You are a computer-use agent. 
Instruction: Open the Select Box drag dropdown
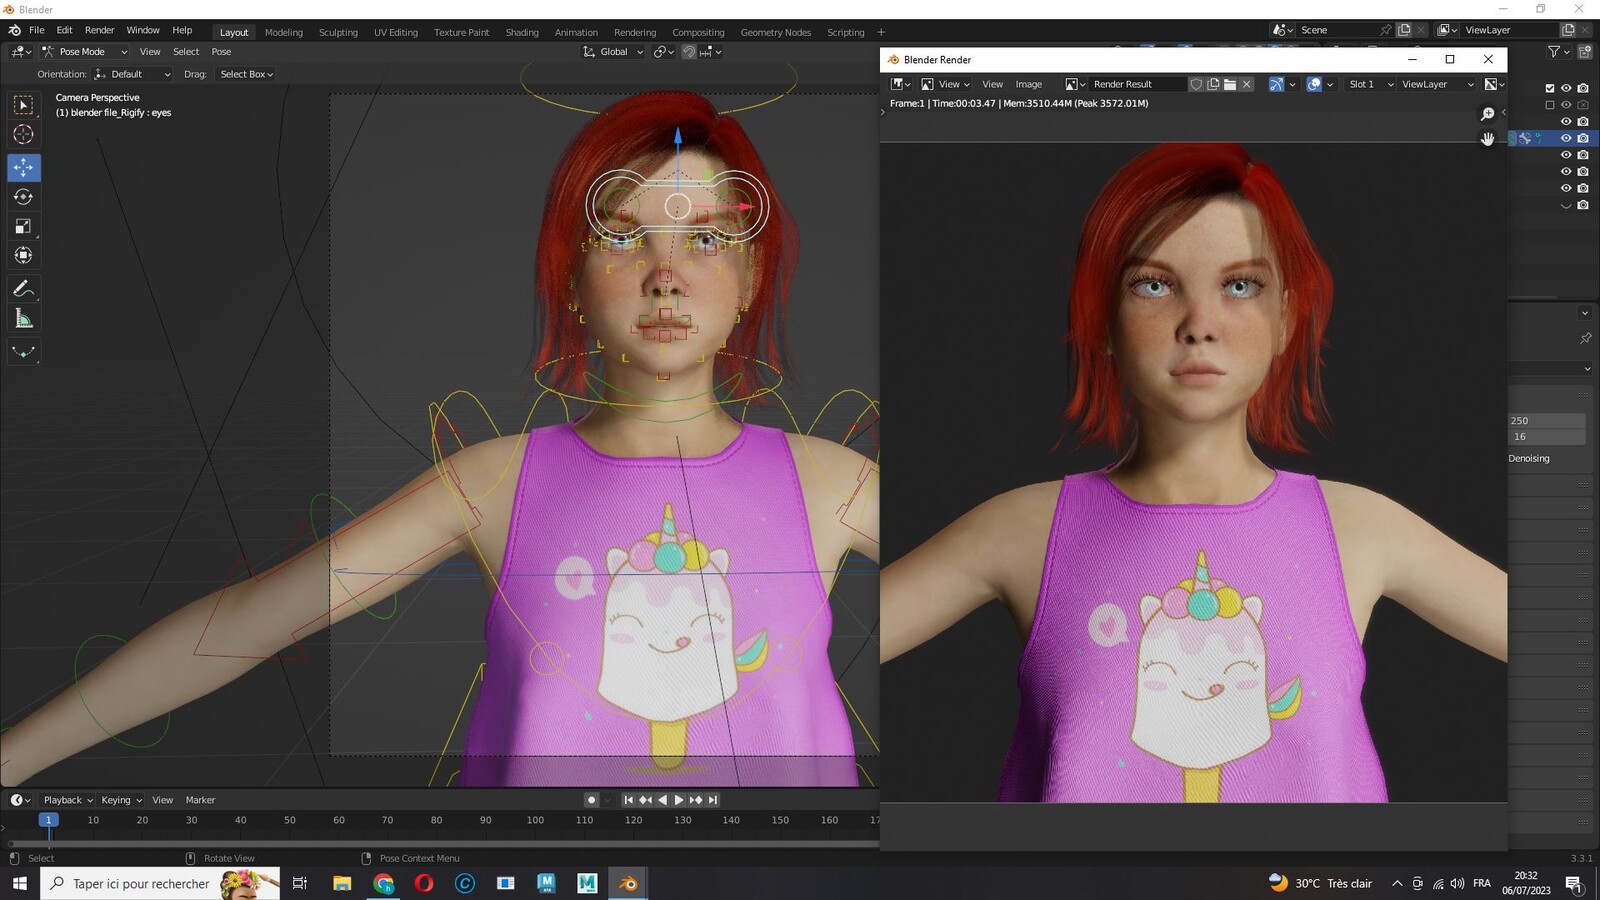tap(246, 74)
